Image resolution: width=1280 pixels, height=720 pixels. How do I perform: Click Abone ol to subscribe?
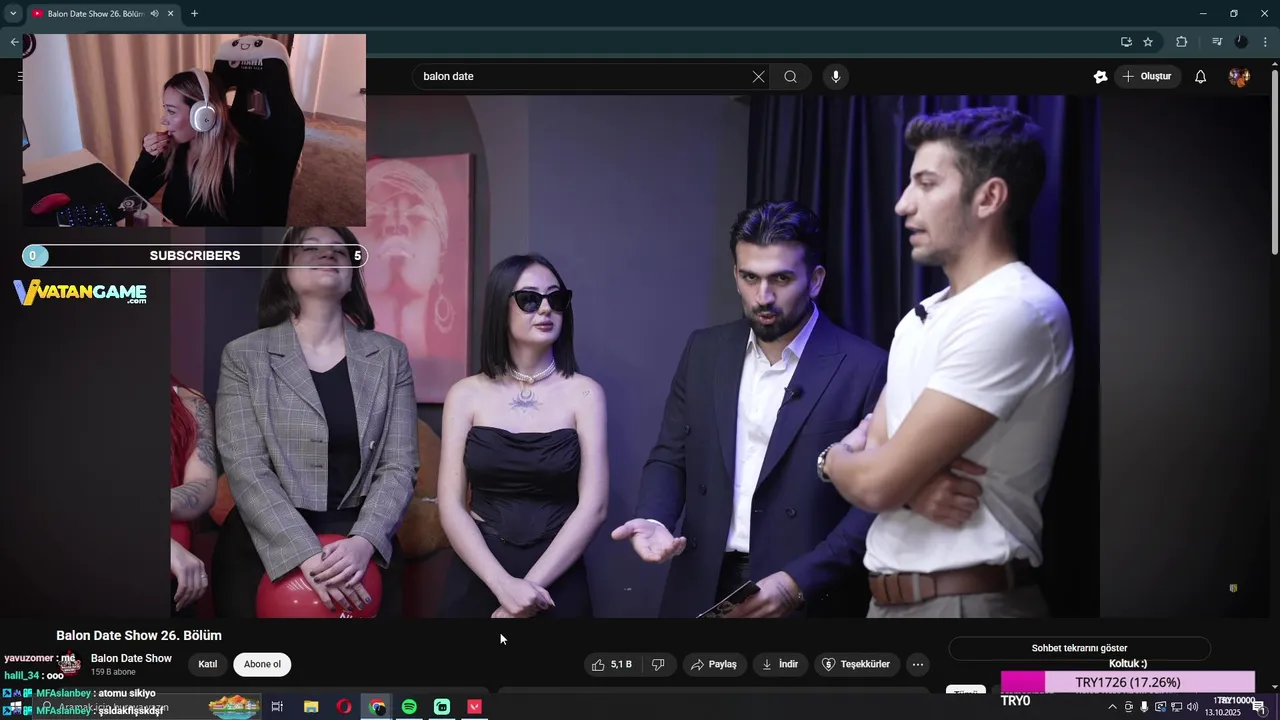coord(262,664)
